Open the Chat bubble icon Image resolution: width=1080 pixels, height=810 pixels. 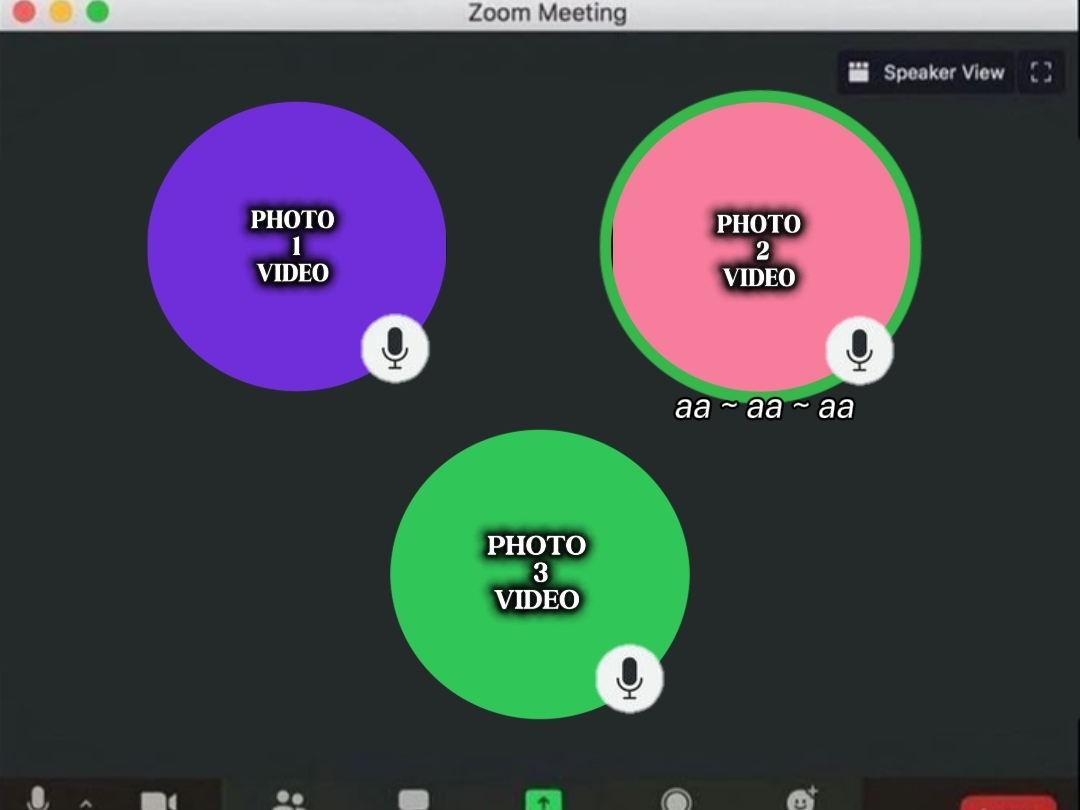(413, 800)
